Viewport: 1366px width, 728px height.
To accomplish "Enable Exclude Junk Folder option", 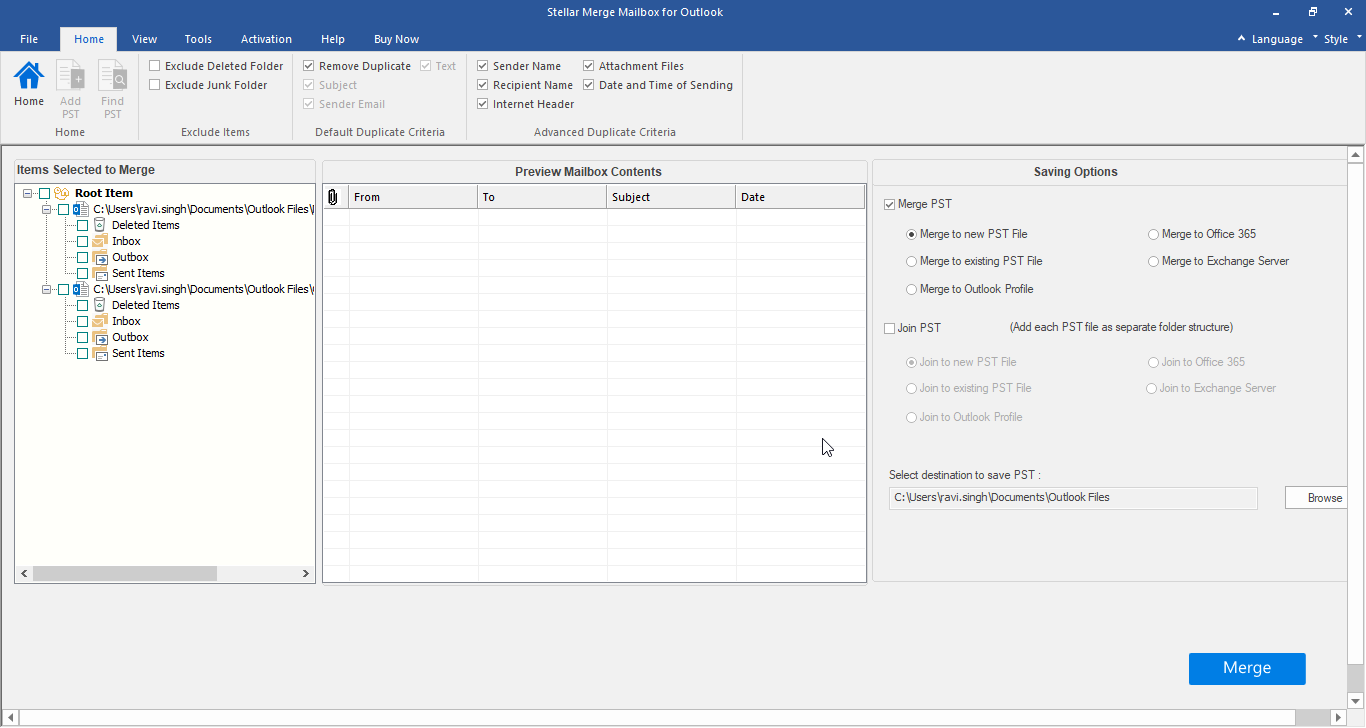I will [x=155, y=85].
